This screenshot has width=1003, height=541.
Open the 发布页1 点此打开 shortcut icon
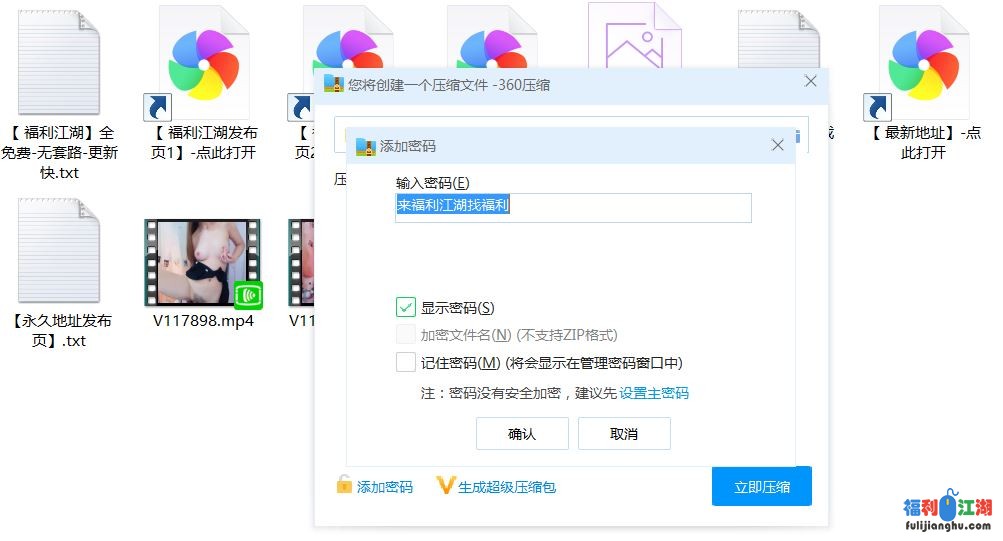pyautogui.click(x=203, y=62)
